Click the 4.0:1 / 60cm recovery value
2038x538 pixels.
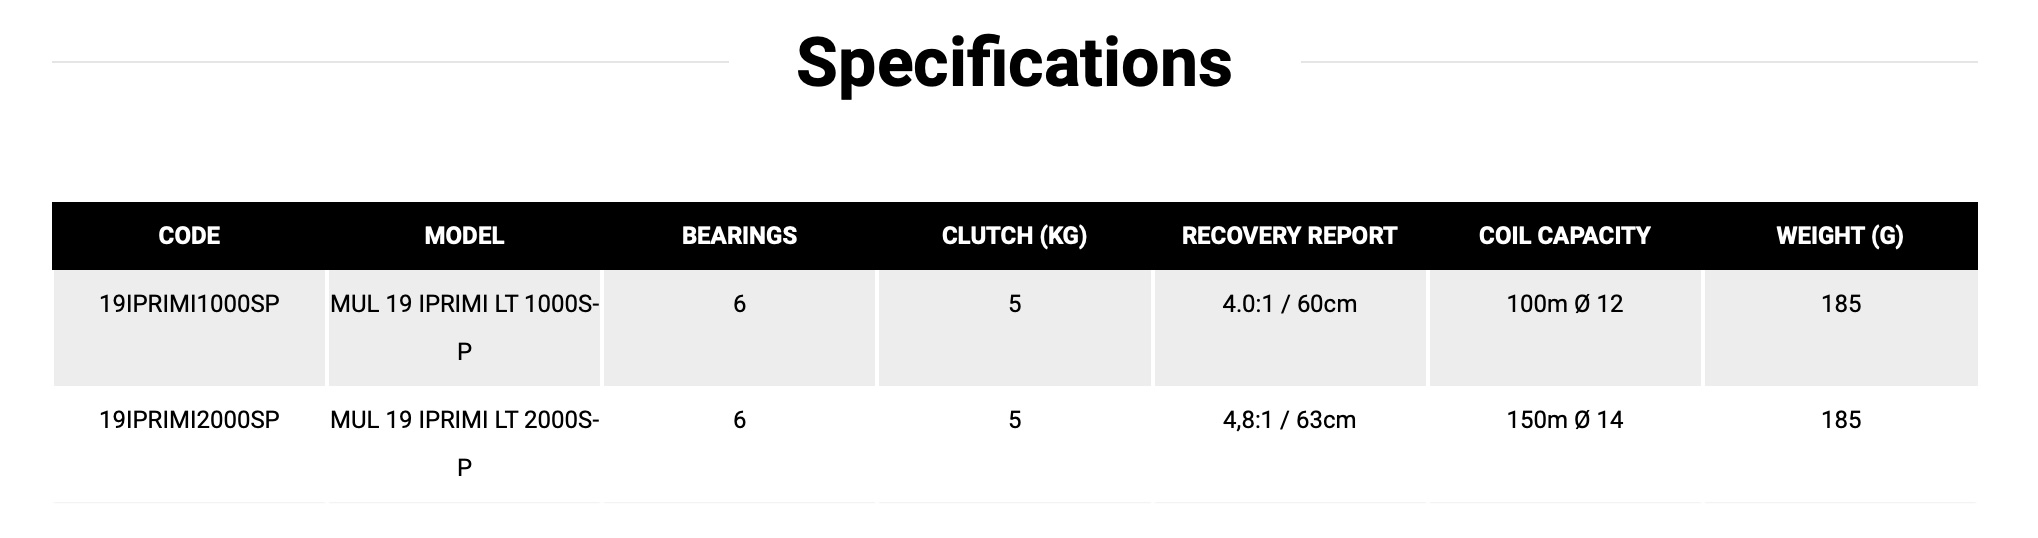click(1289, 304)
